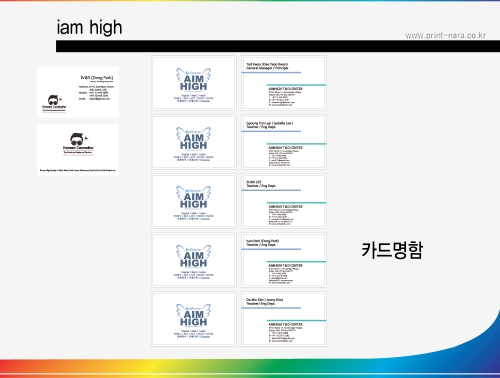
Task: Click the winged AIM HIGH logo beside the General Manager card
Action: pos(194,80)
